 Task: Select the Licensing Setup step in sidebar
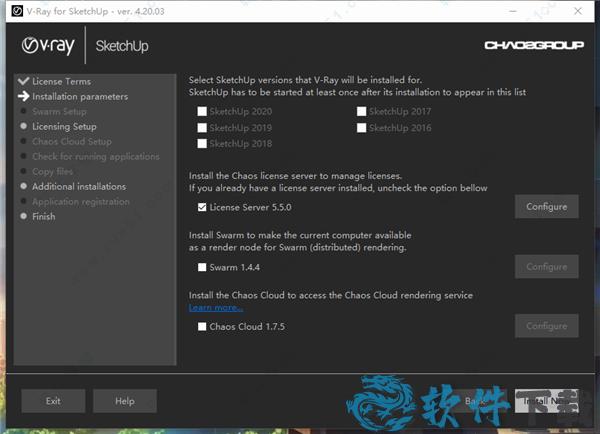pos(64,127)
